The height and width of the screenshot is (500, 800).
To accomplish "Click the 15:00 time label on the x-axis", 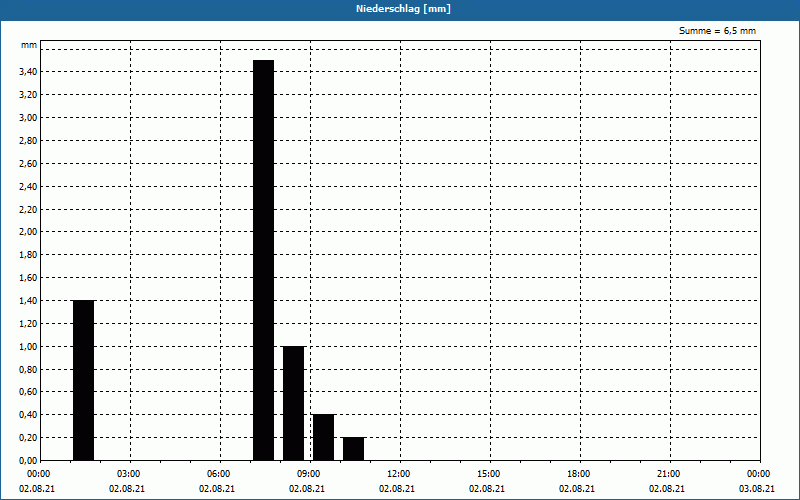I will coord(489,474).
